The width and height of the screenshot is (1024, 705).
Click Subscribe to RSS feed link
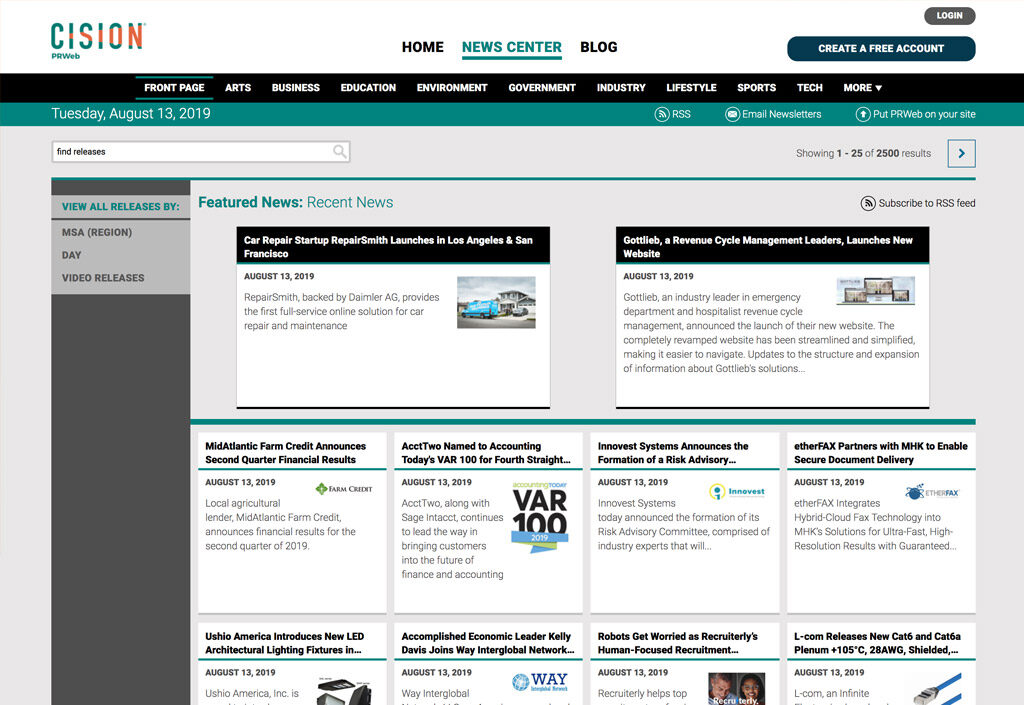(927, 204)
